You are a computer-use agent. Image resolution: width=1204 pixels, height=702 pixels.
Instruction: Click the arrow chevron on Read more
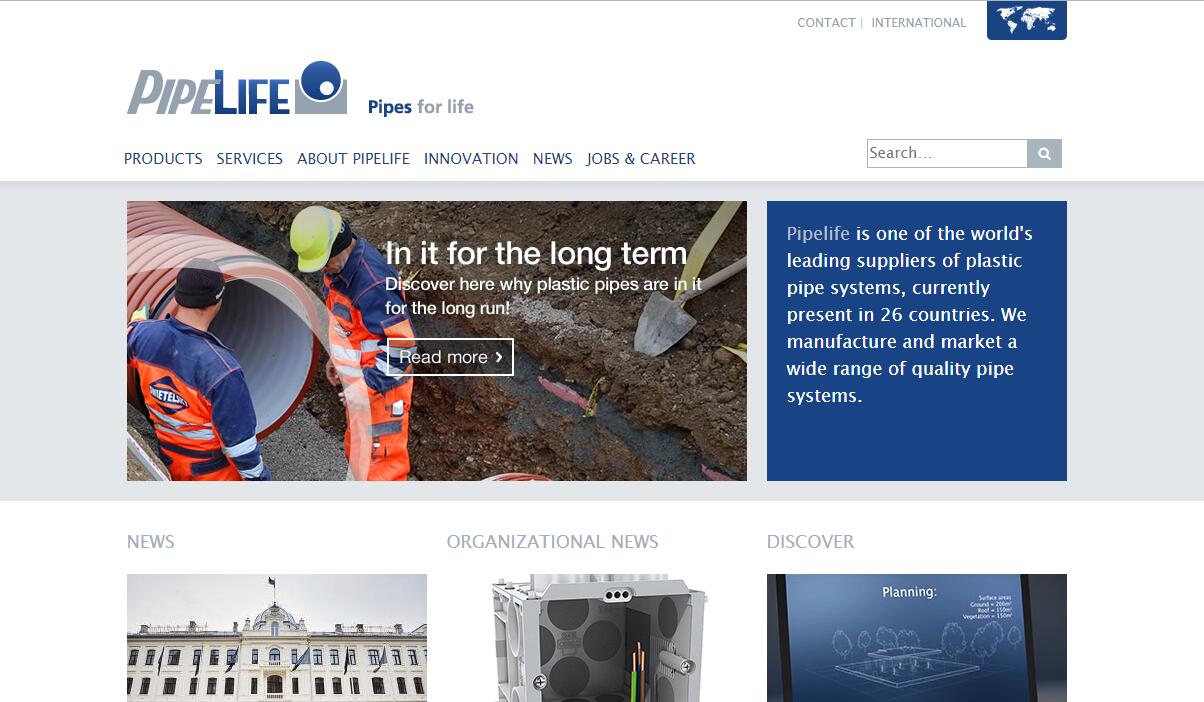[499, 357]
